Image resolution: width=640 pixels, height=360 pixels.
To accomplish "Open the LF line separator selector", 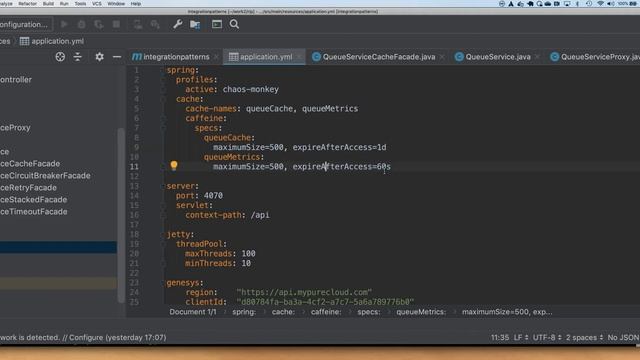I will click(521, 338).
